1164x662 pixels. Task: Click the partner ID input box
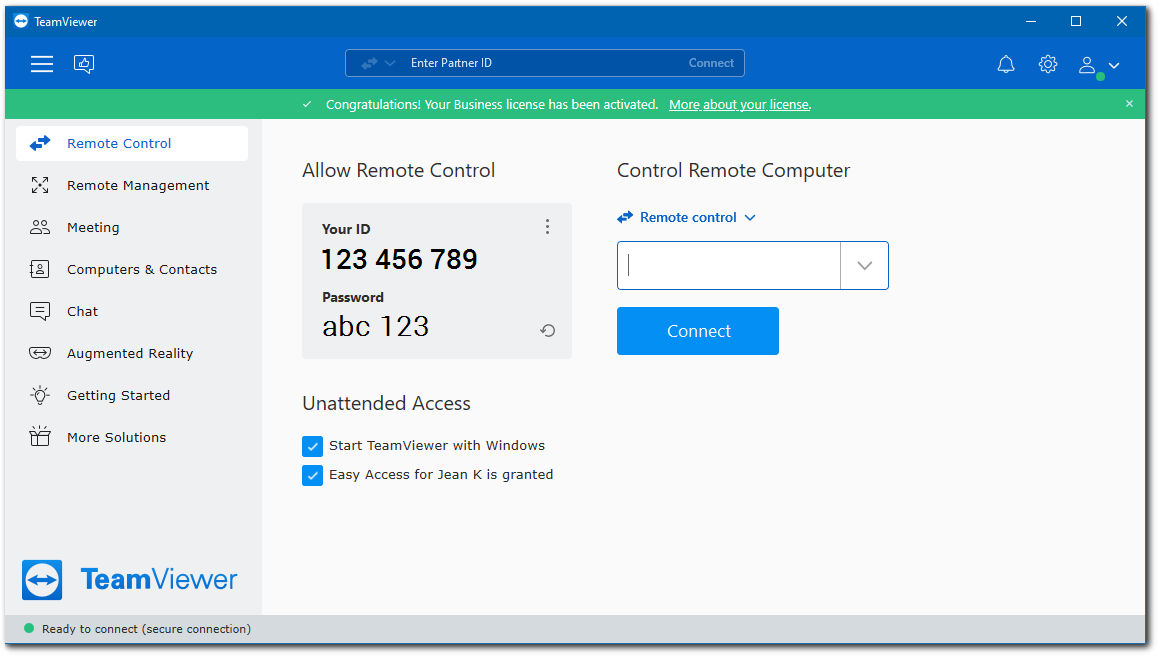click(729, 266)
